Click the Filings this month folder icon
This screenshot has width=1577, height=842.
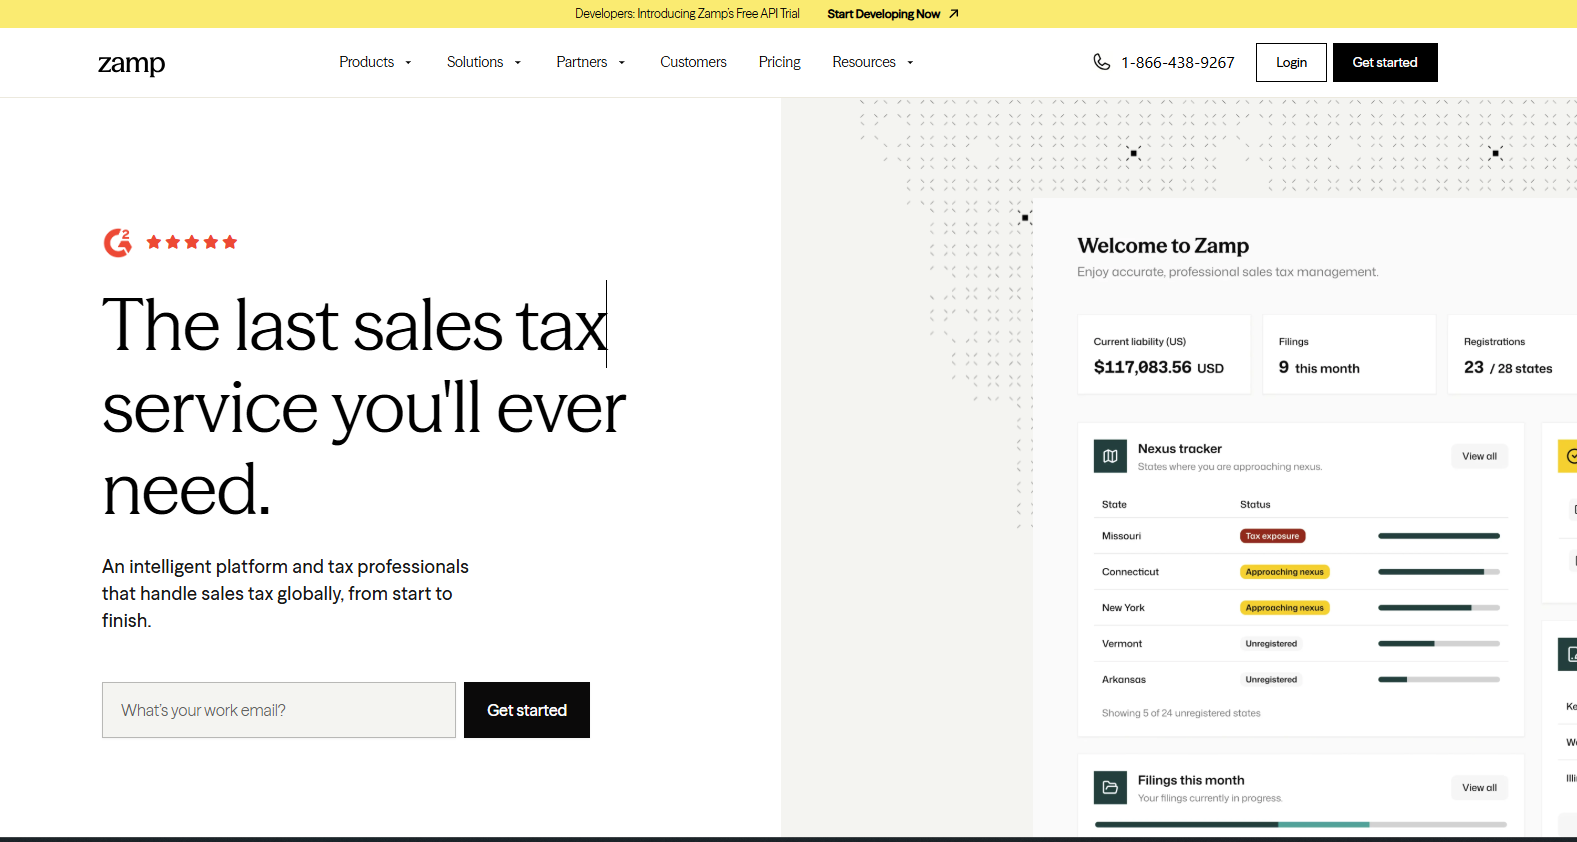[x=1110, y=787]
